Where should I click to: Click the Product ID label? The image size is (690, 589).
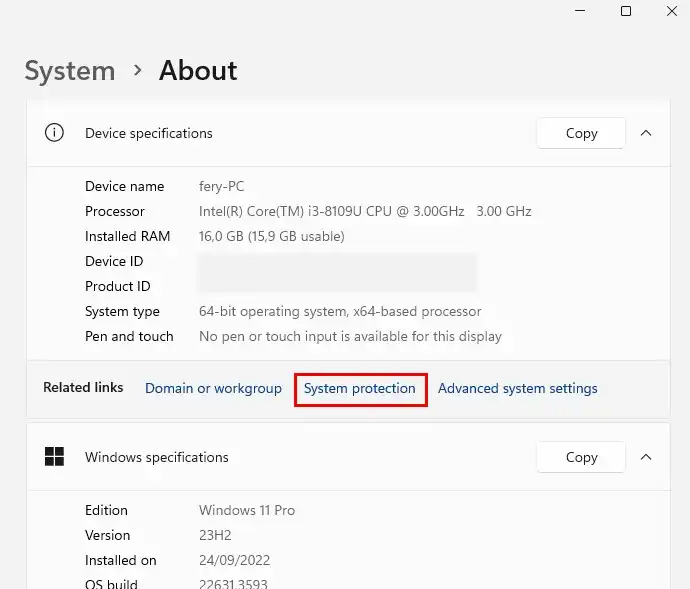(117, 287)
